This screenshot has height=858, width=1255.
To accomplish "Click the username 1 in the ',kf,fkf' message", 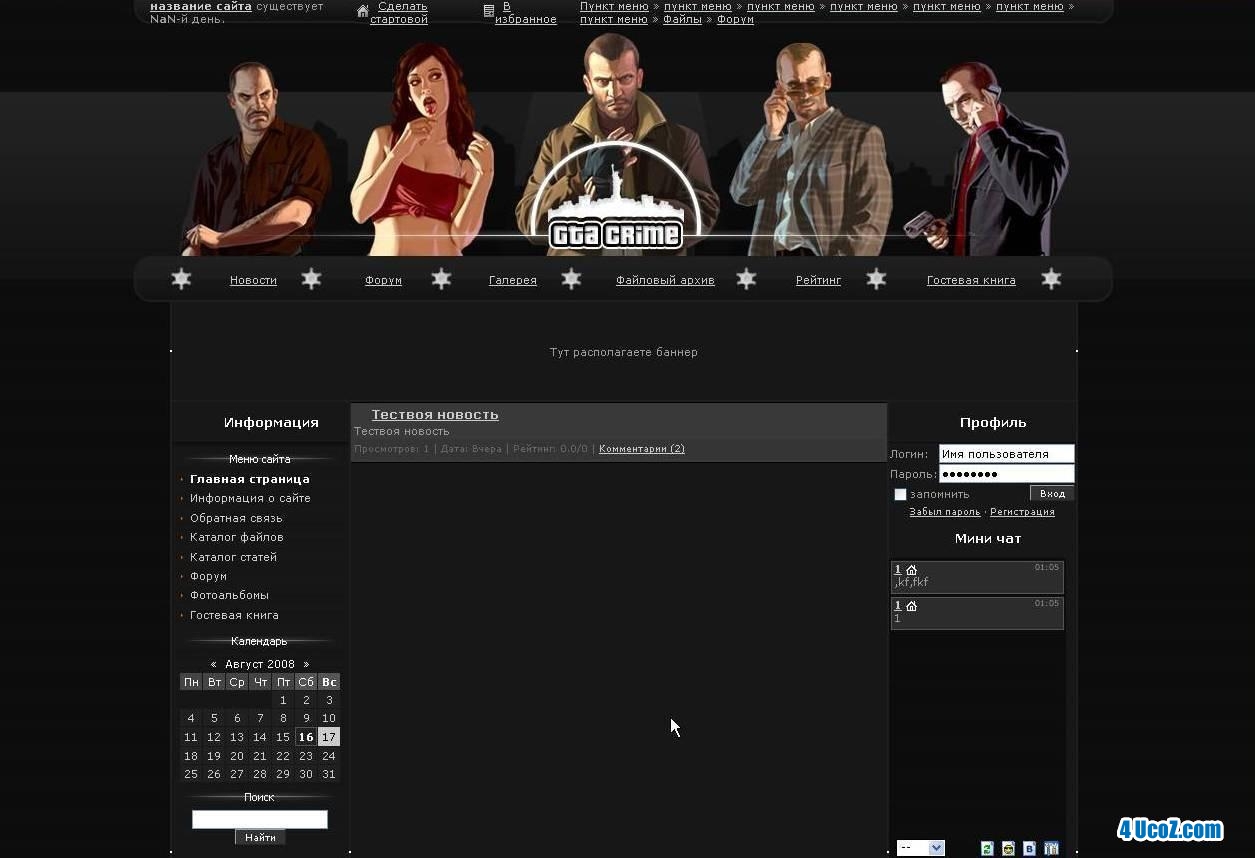I will [x=898, y=570].
